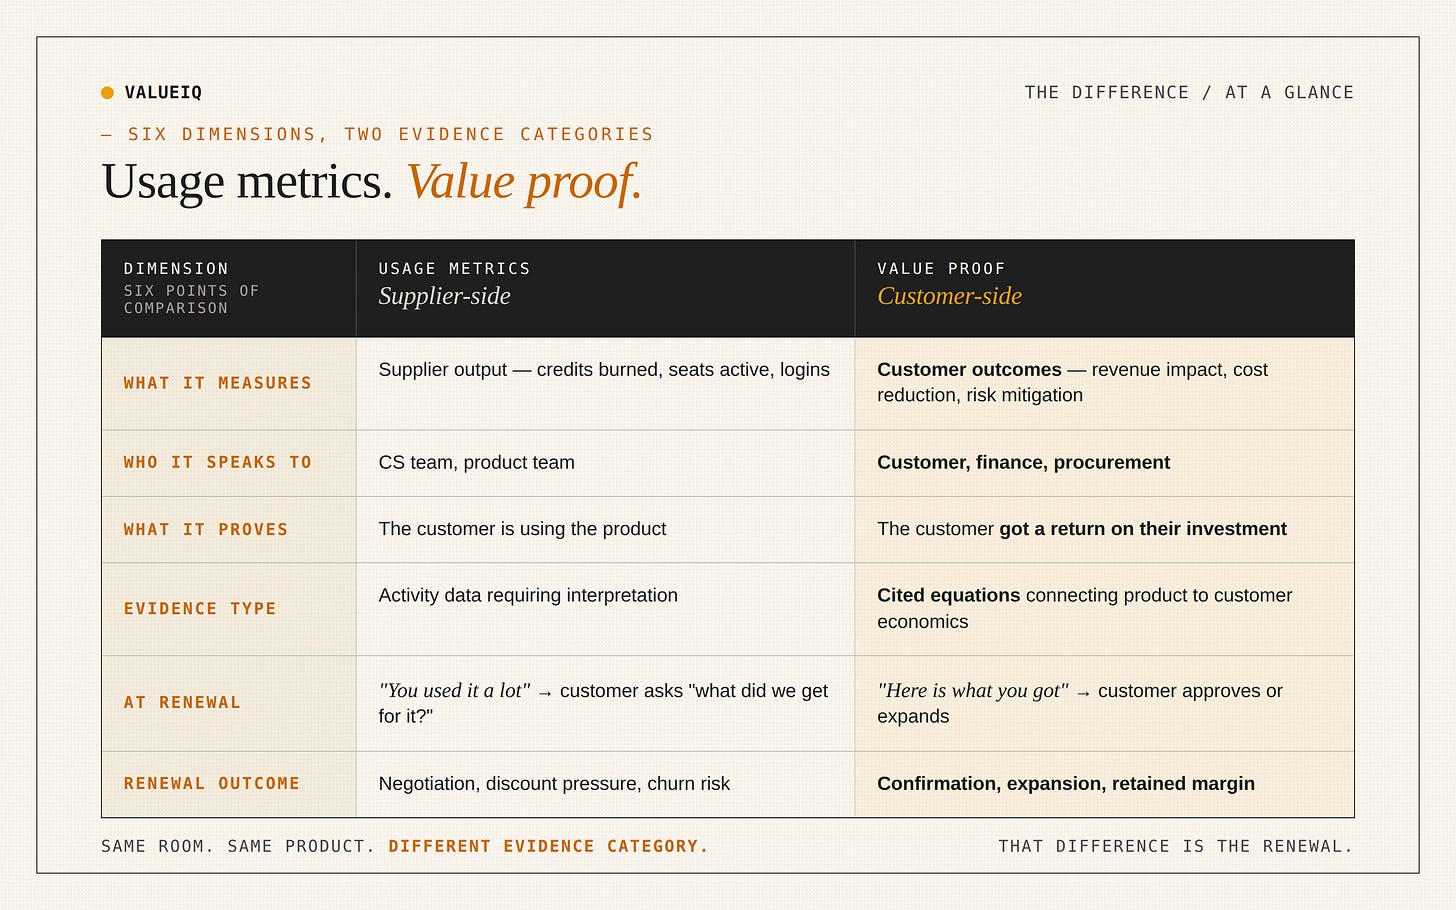Select the DIMENSION column header
The width and height of the screenshot is (1456, 910).
tap(229, 288)
